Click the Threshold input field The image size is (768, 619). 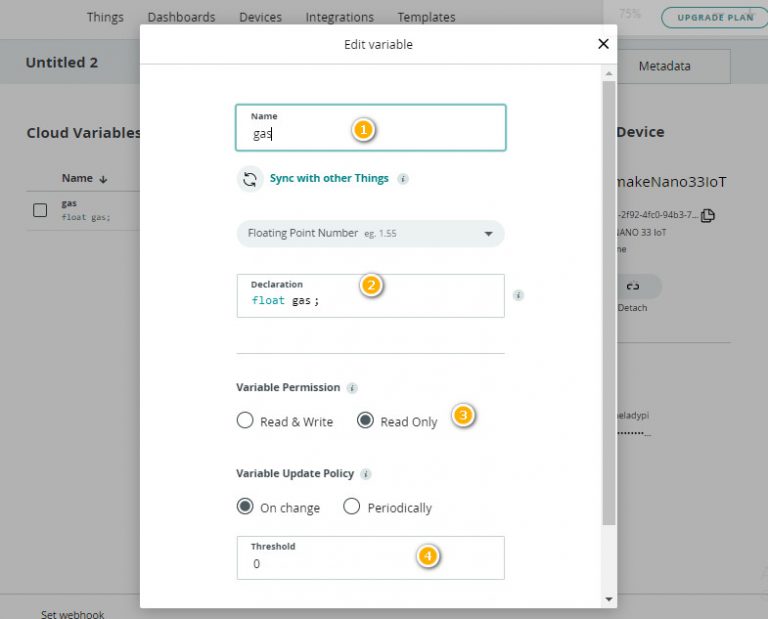click(x=371, y=558)
